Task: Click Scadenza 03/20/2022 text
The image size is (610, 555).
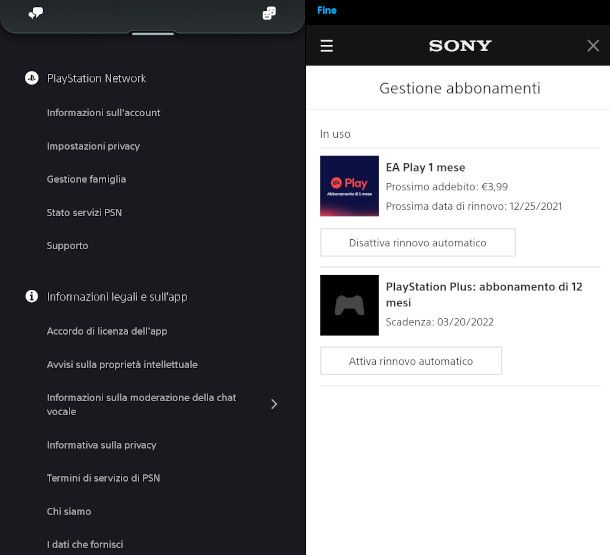Action: coord(440,322)
